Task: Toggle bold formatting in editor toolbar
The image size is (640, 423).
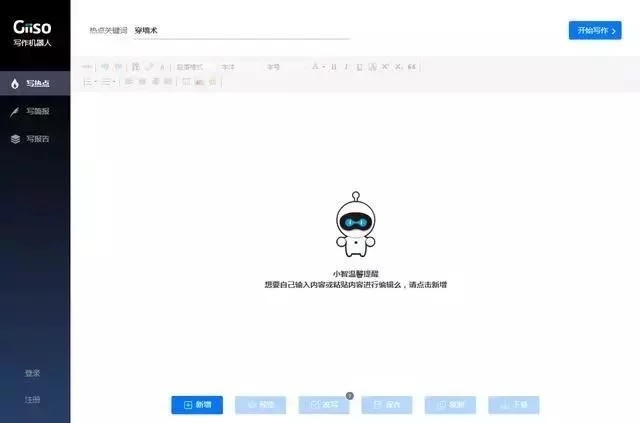Action: tap(334, 67)
